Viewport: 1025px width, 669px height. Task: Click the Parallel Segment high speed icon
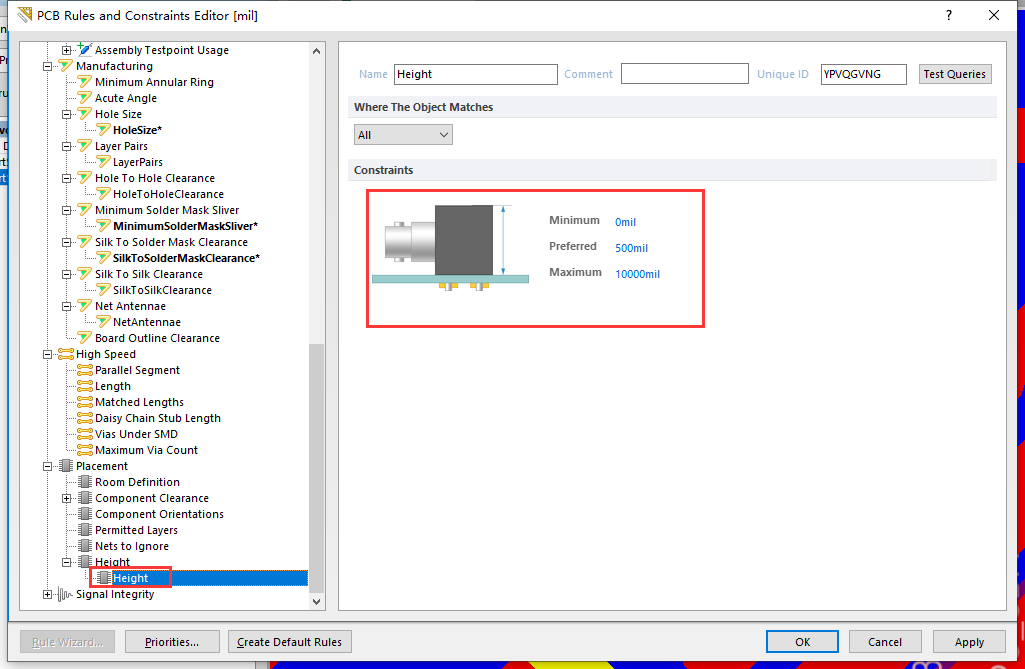tap(84, 370)
